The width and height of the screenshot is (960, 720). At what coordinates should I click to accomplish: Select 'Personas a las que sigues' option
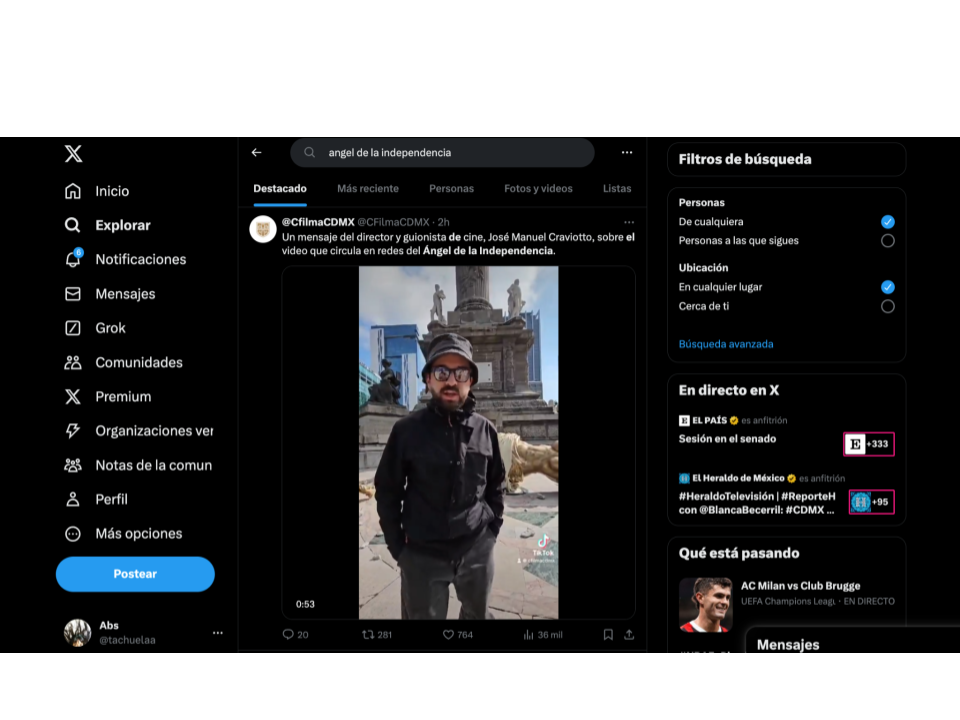pos(887,241)
